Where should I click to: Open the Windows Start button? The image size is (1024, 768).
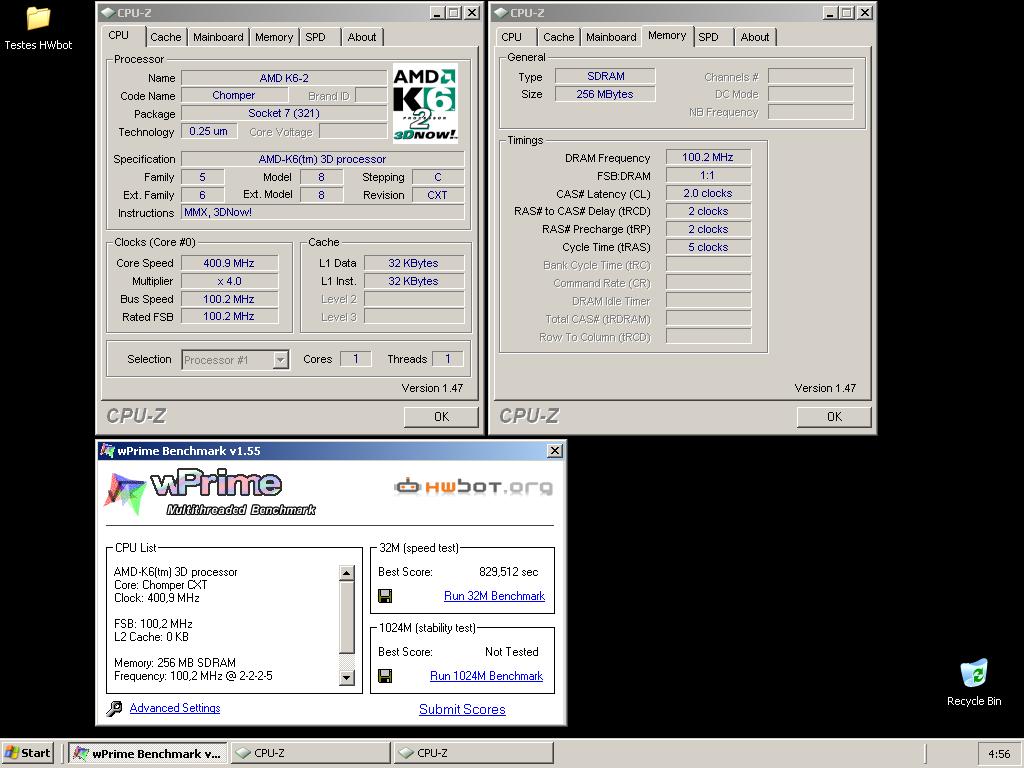click(27, 753)
